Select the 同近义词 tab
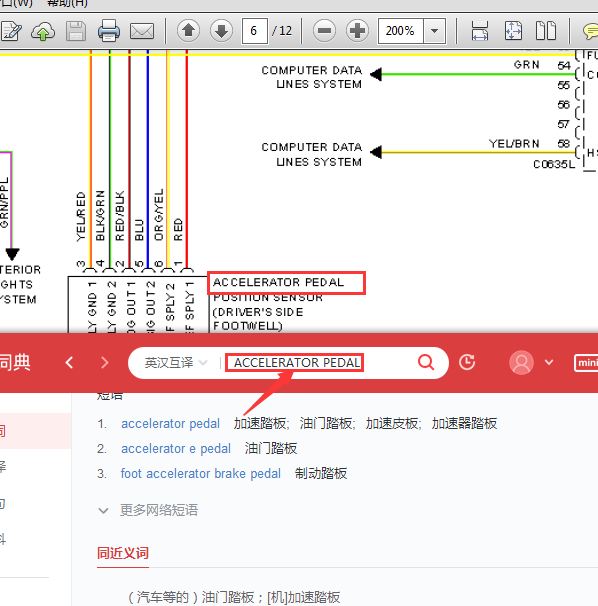Image resolution: width=598 pixels, height=606 pixels. click(x=123, y=553)
